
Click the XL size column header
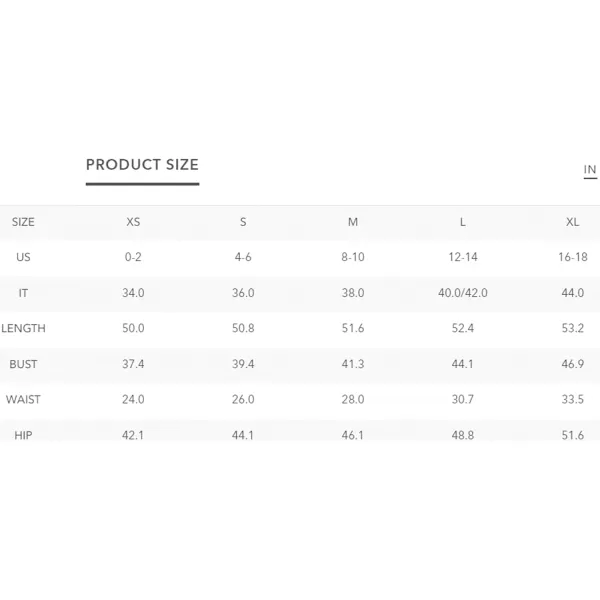(572, 222)
